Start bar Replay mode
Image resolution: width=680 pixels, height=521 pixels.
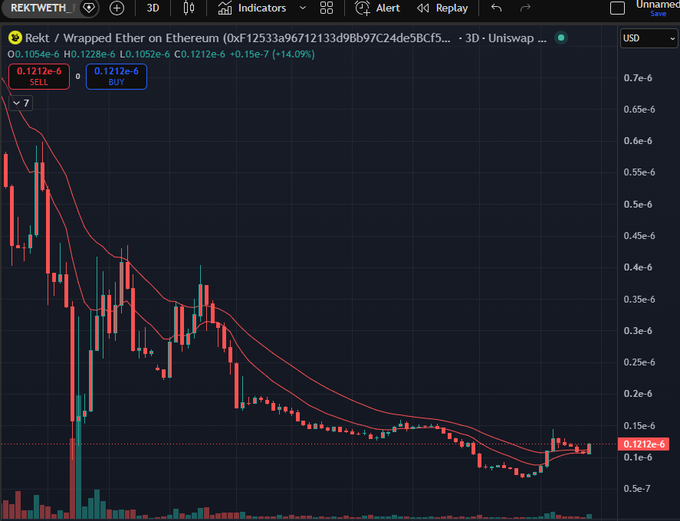pyautogui.click(x=442, y=8)
